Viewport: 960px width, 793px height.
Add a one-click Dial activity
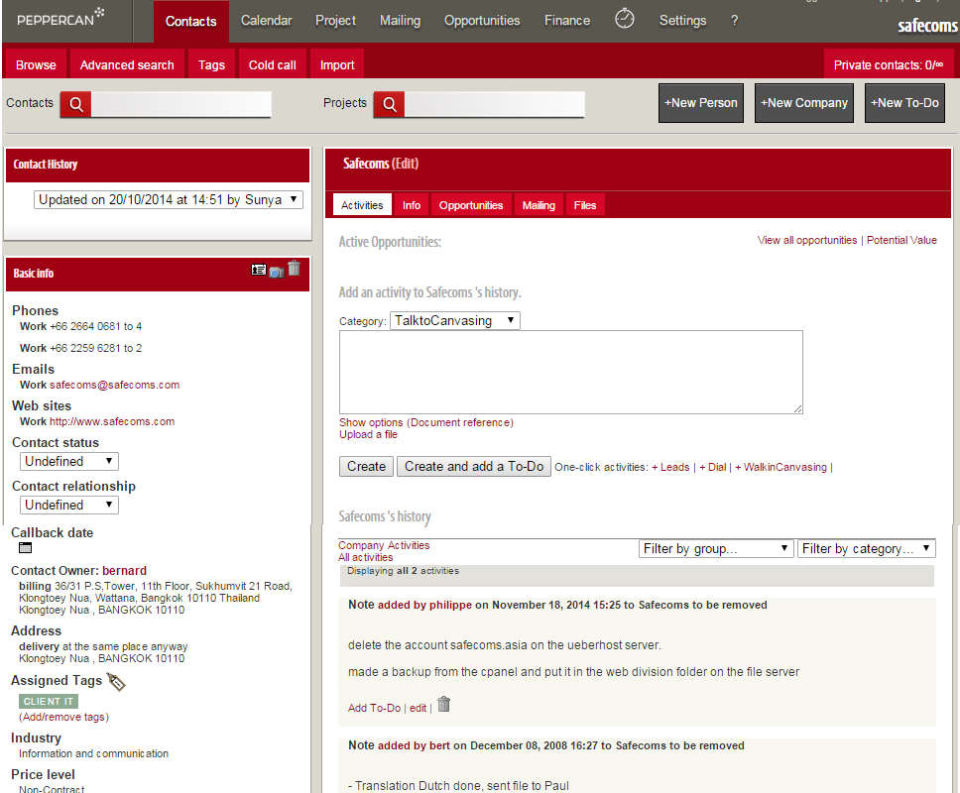tap(713, 467)
